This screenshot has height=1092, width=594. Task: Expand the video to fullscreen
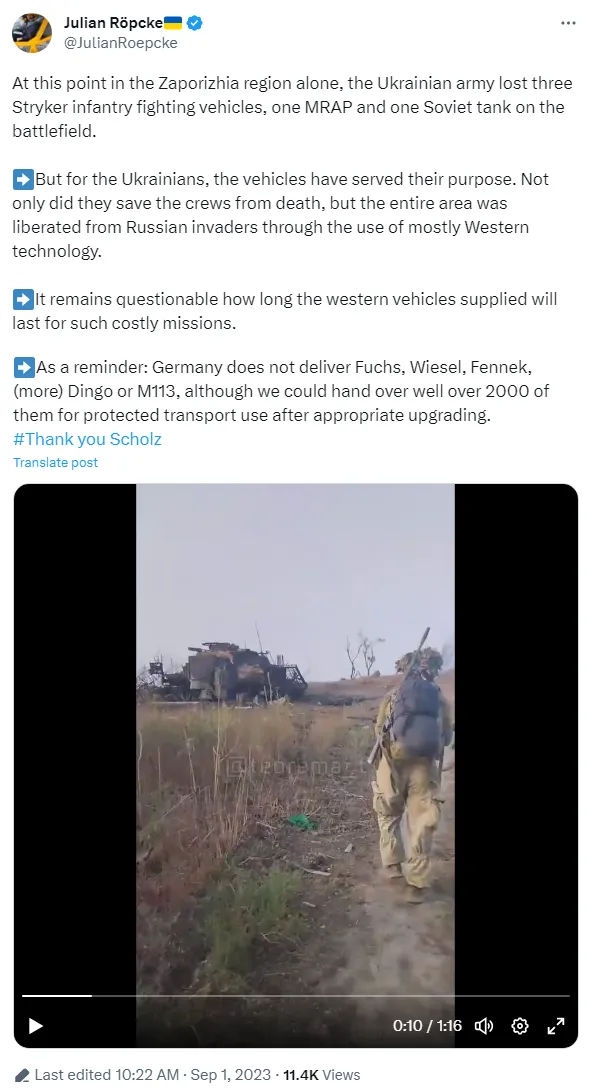(556, 1025)
